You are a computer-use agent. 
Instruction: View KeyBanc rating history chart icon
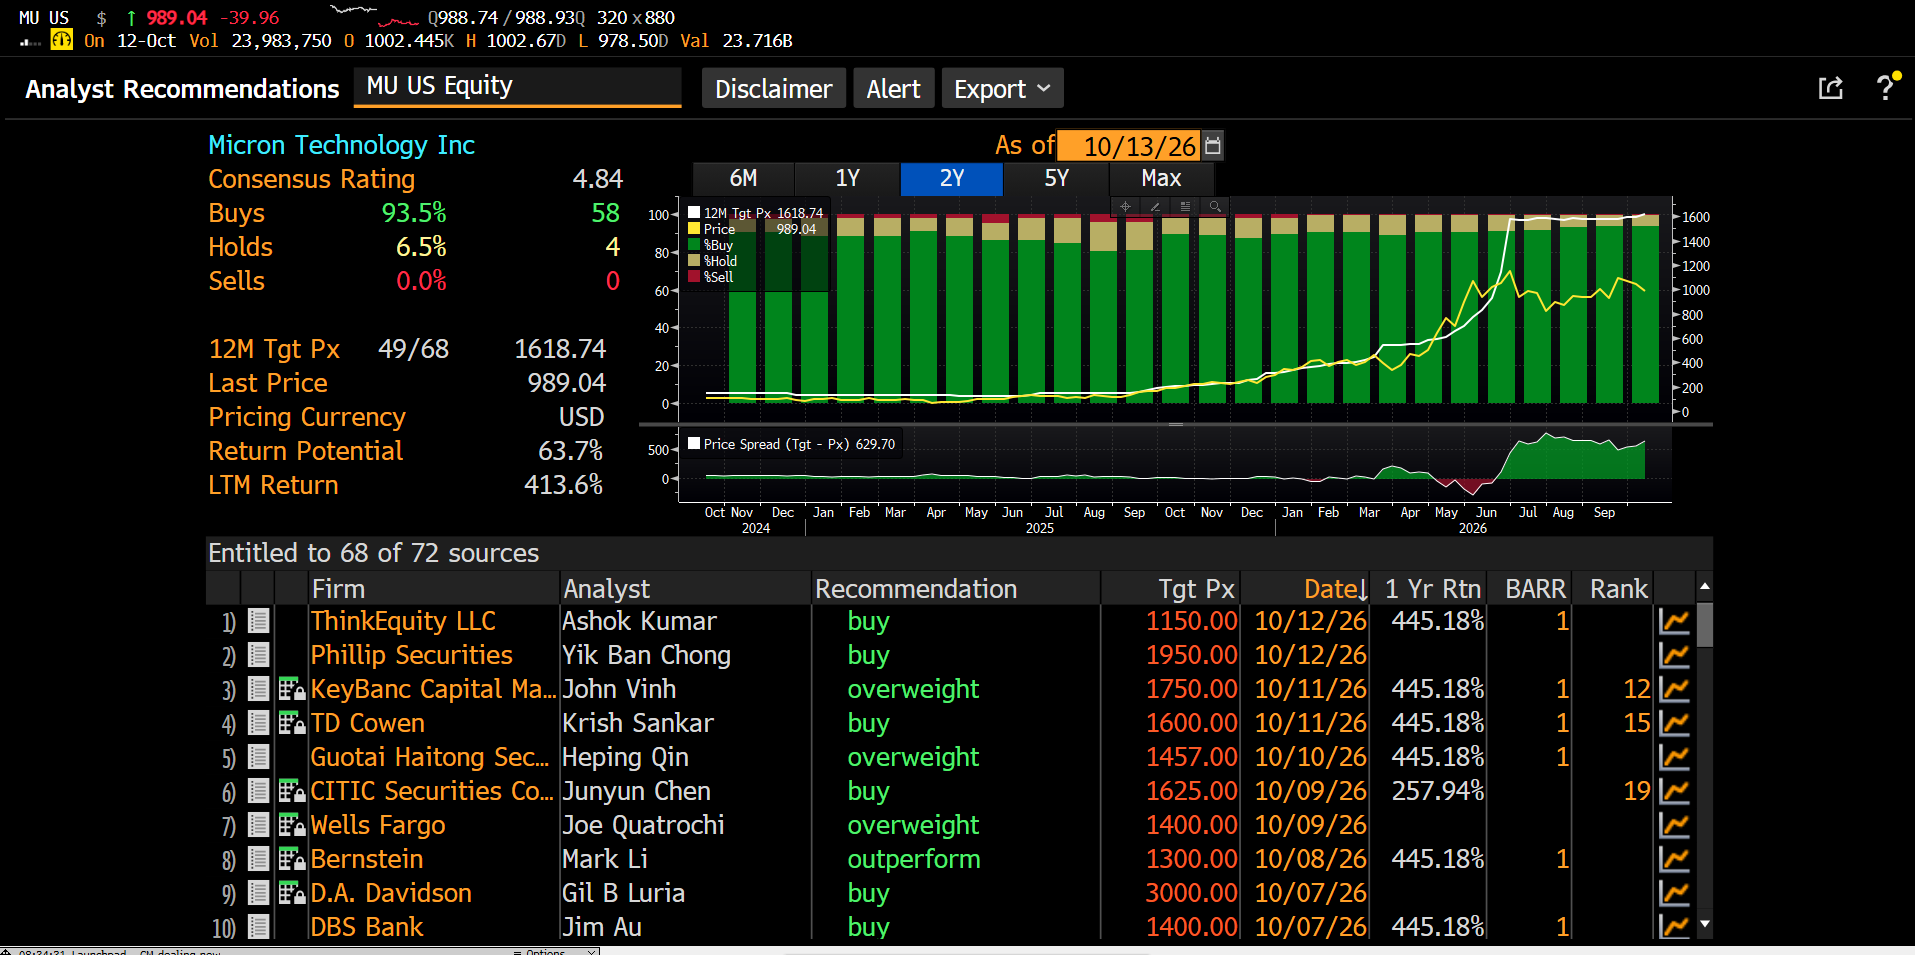(1674, 689)
